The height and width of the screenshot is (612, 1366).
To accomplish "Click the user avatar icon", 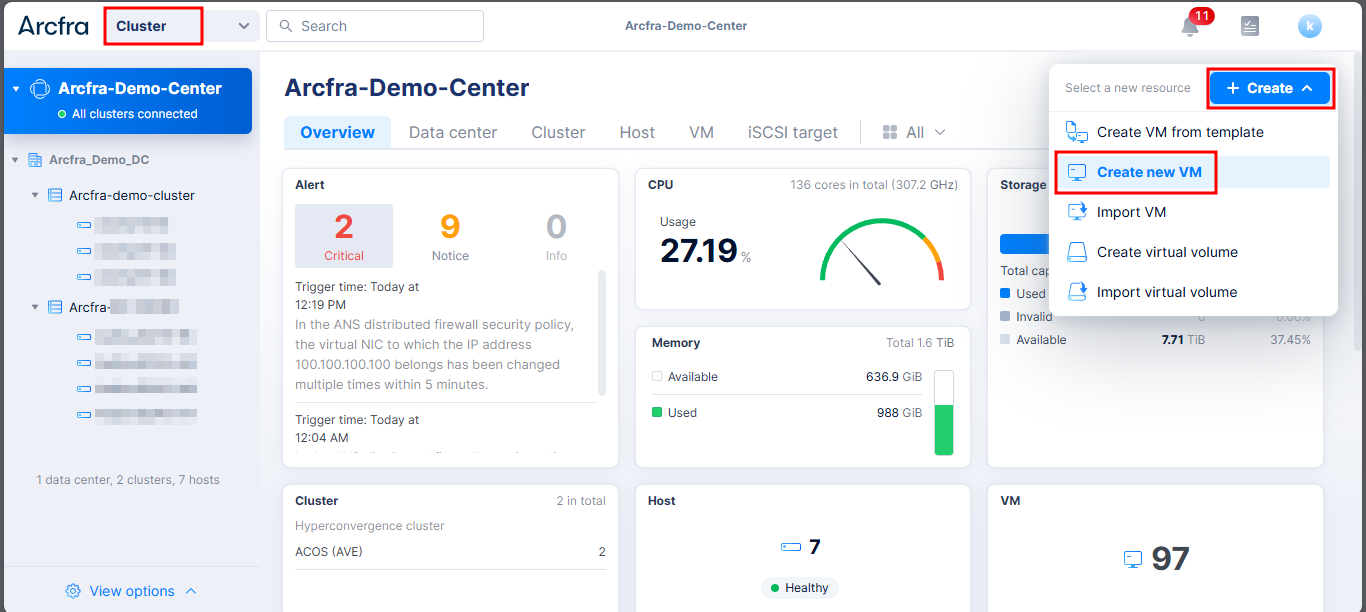I will click(x=1309, y=27).
